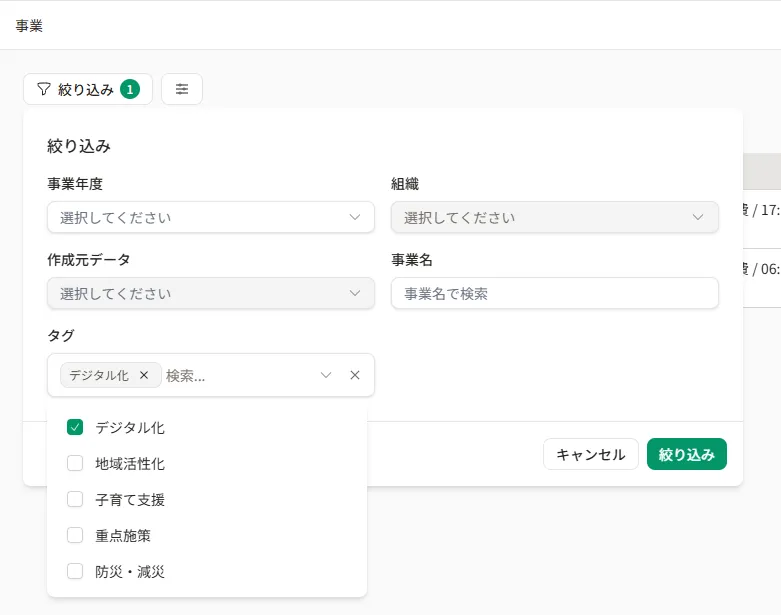
Task: Click the タグ field label
Action: [x=61, y=335]
